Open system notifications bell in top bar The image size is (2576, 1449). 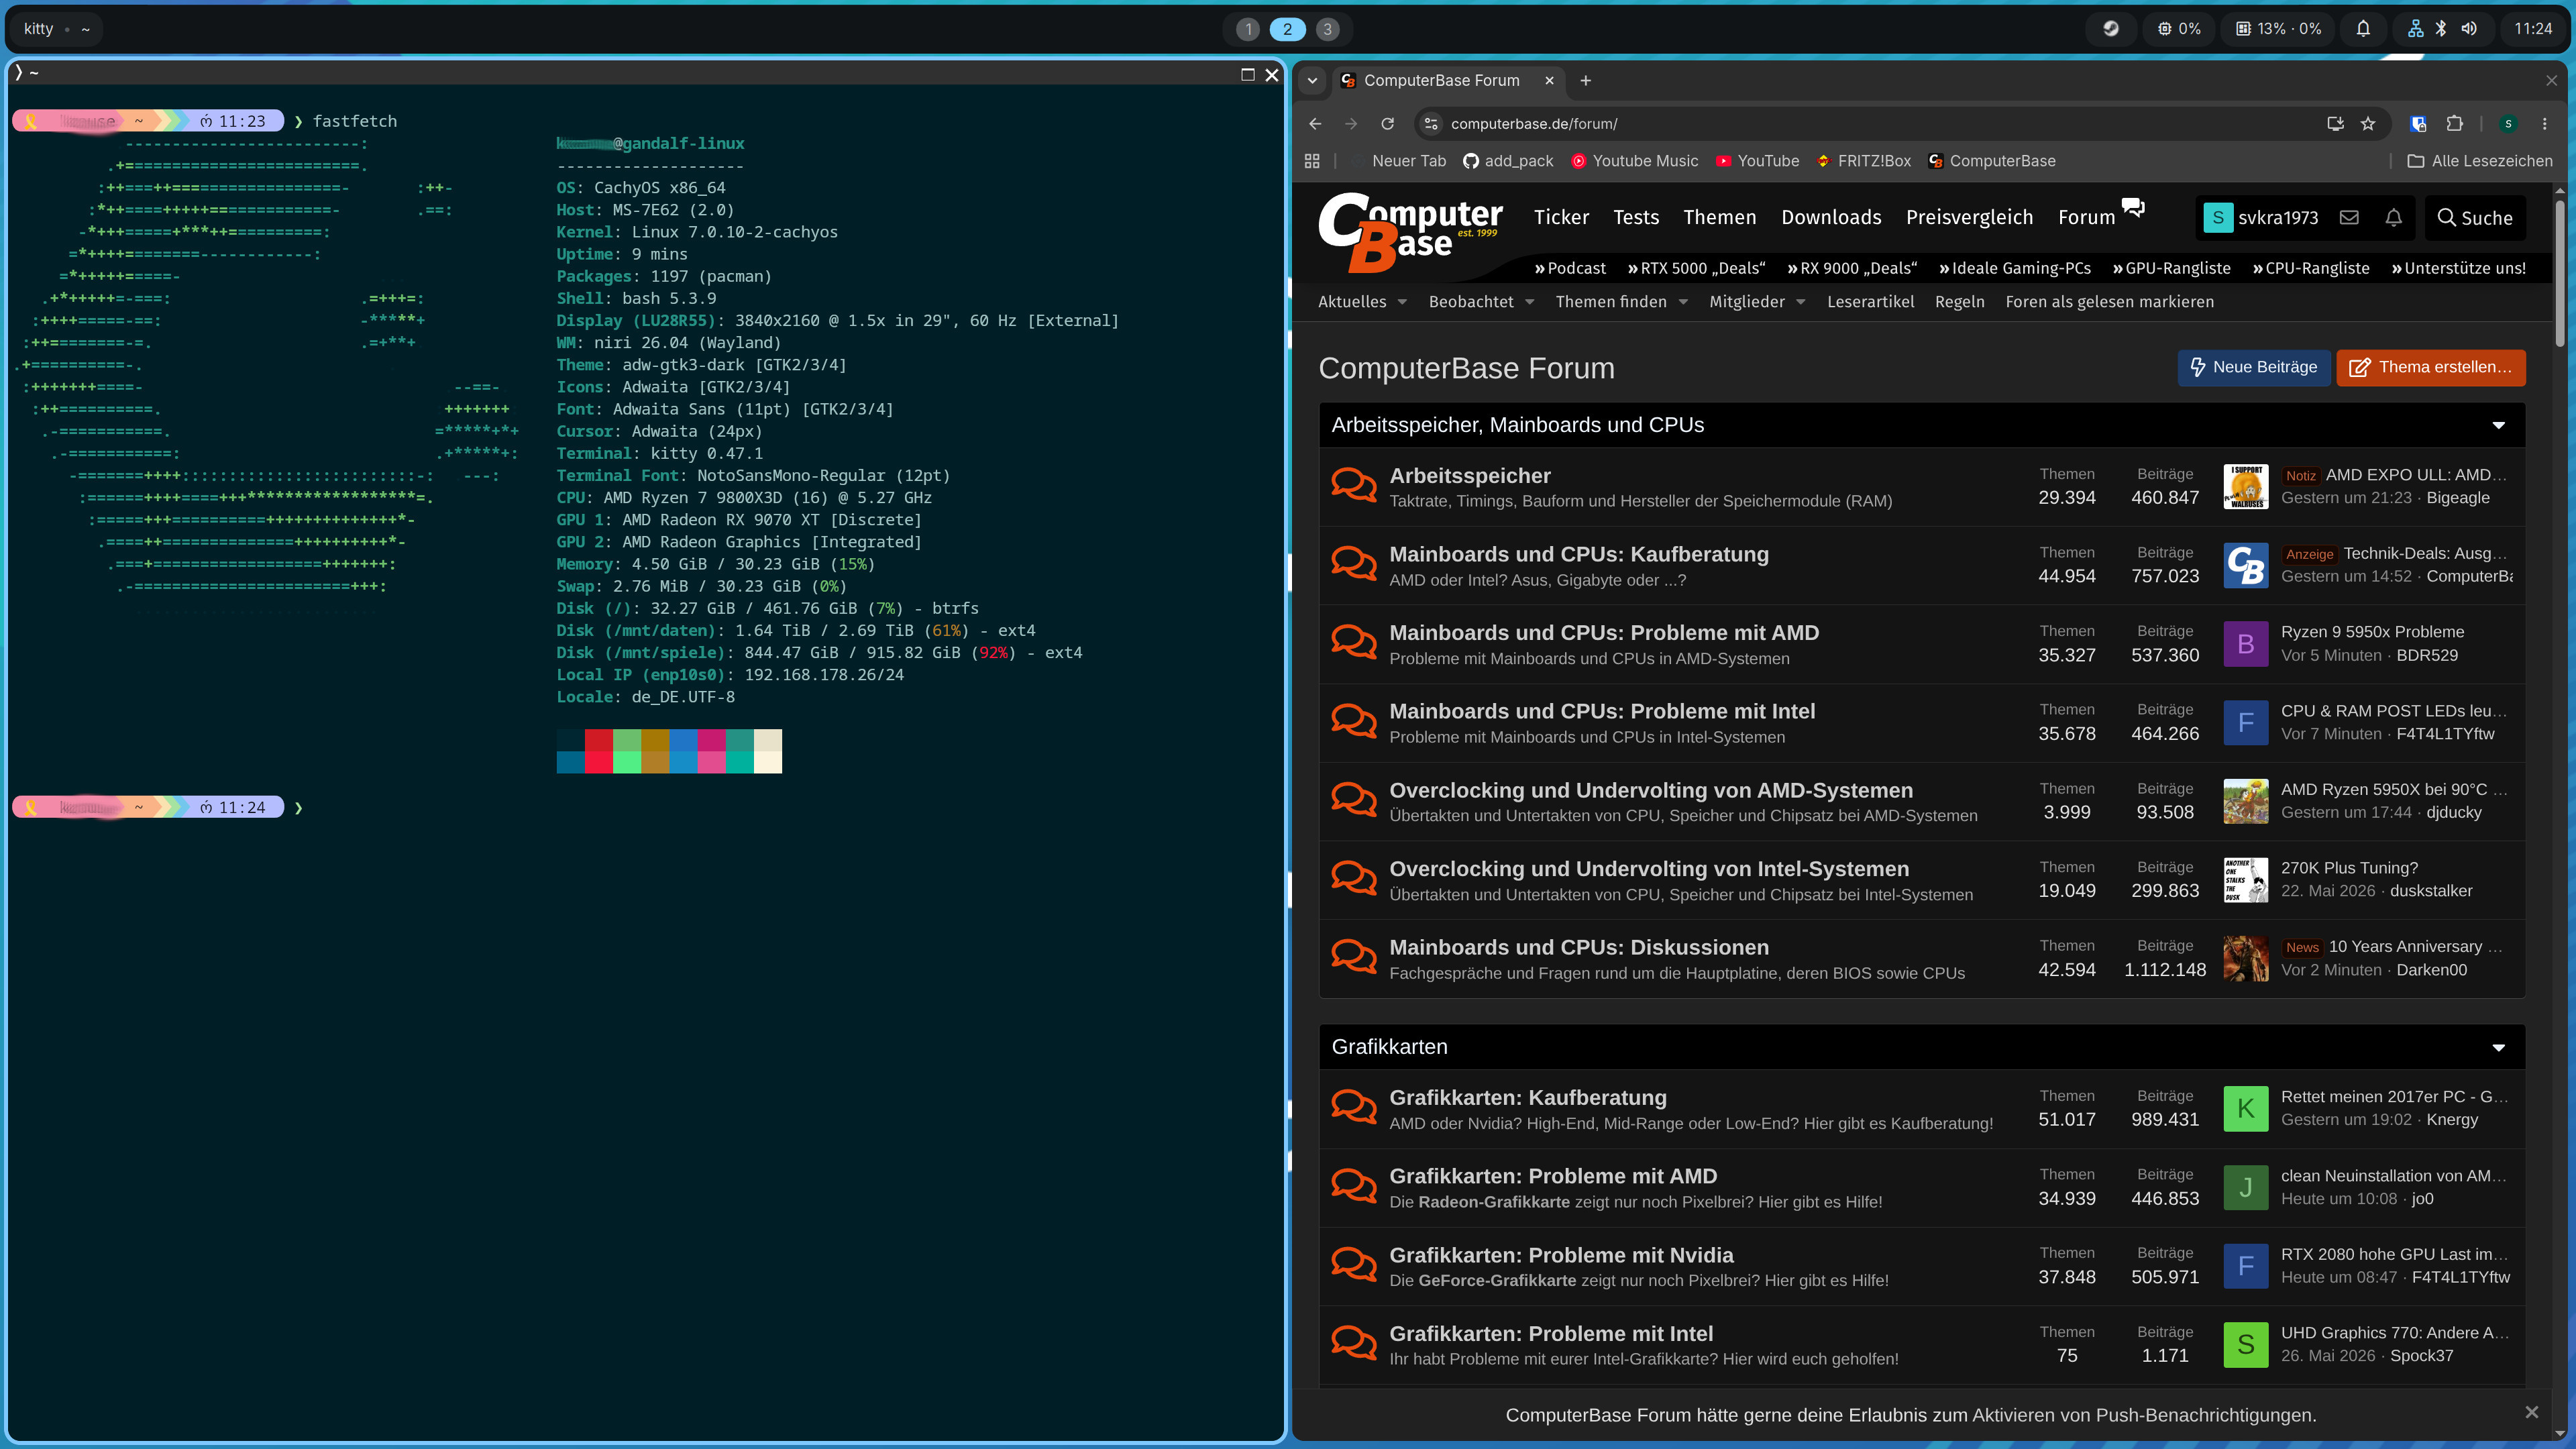[x=2363, y=29]
